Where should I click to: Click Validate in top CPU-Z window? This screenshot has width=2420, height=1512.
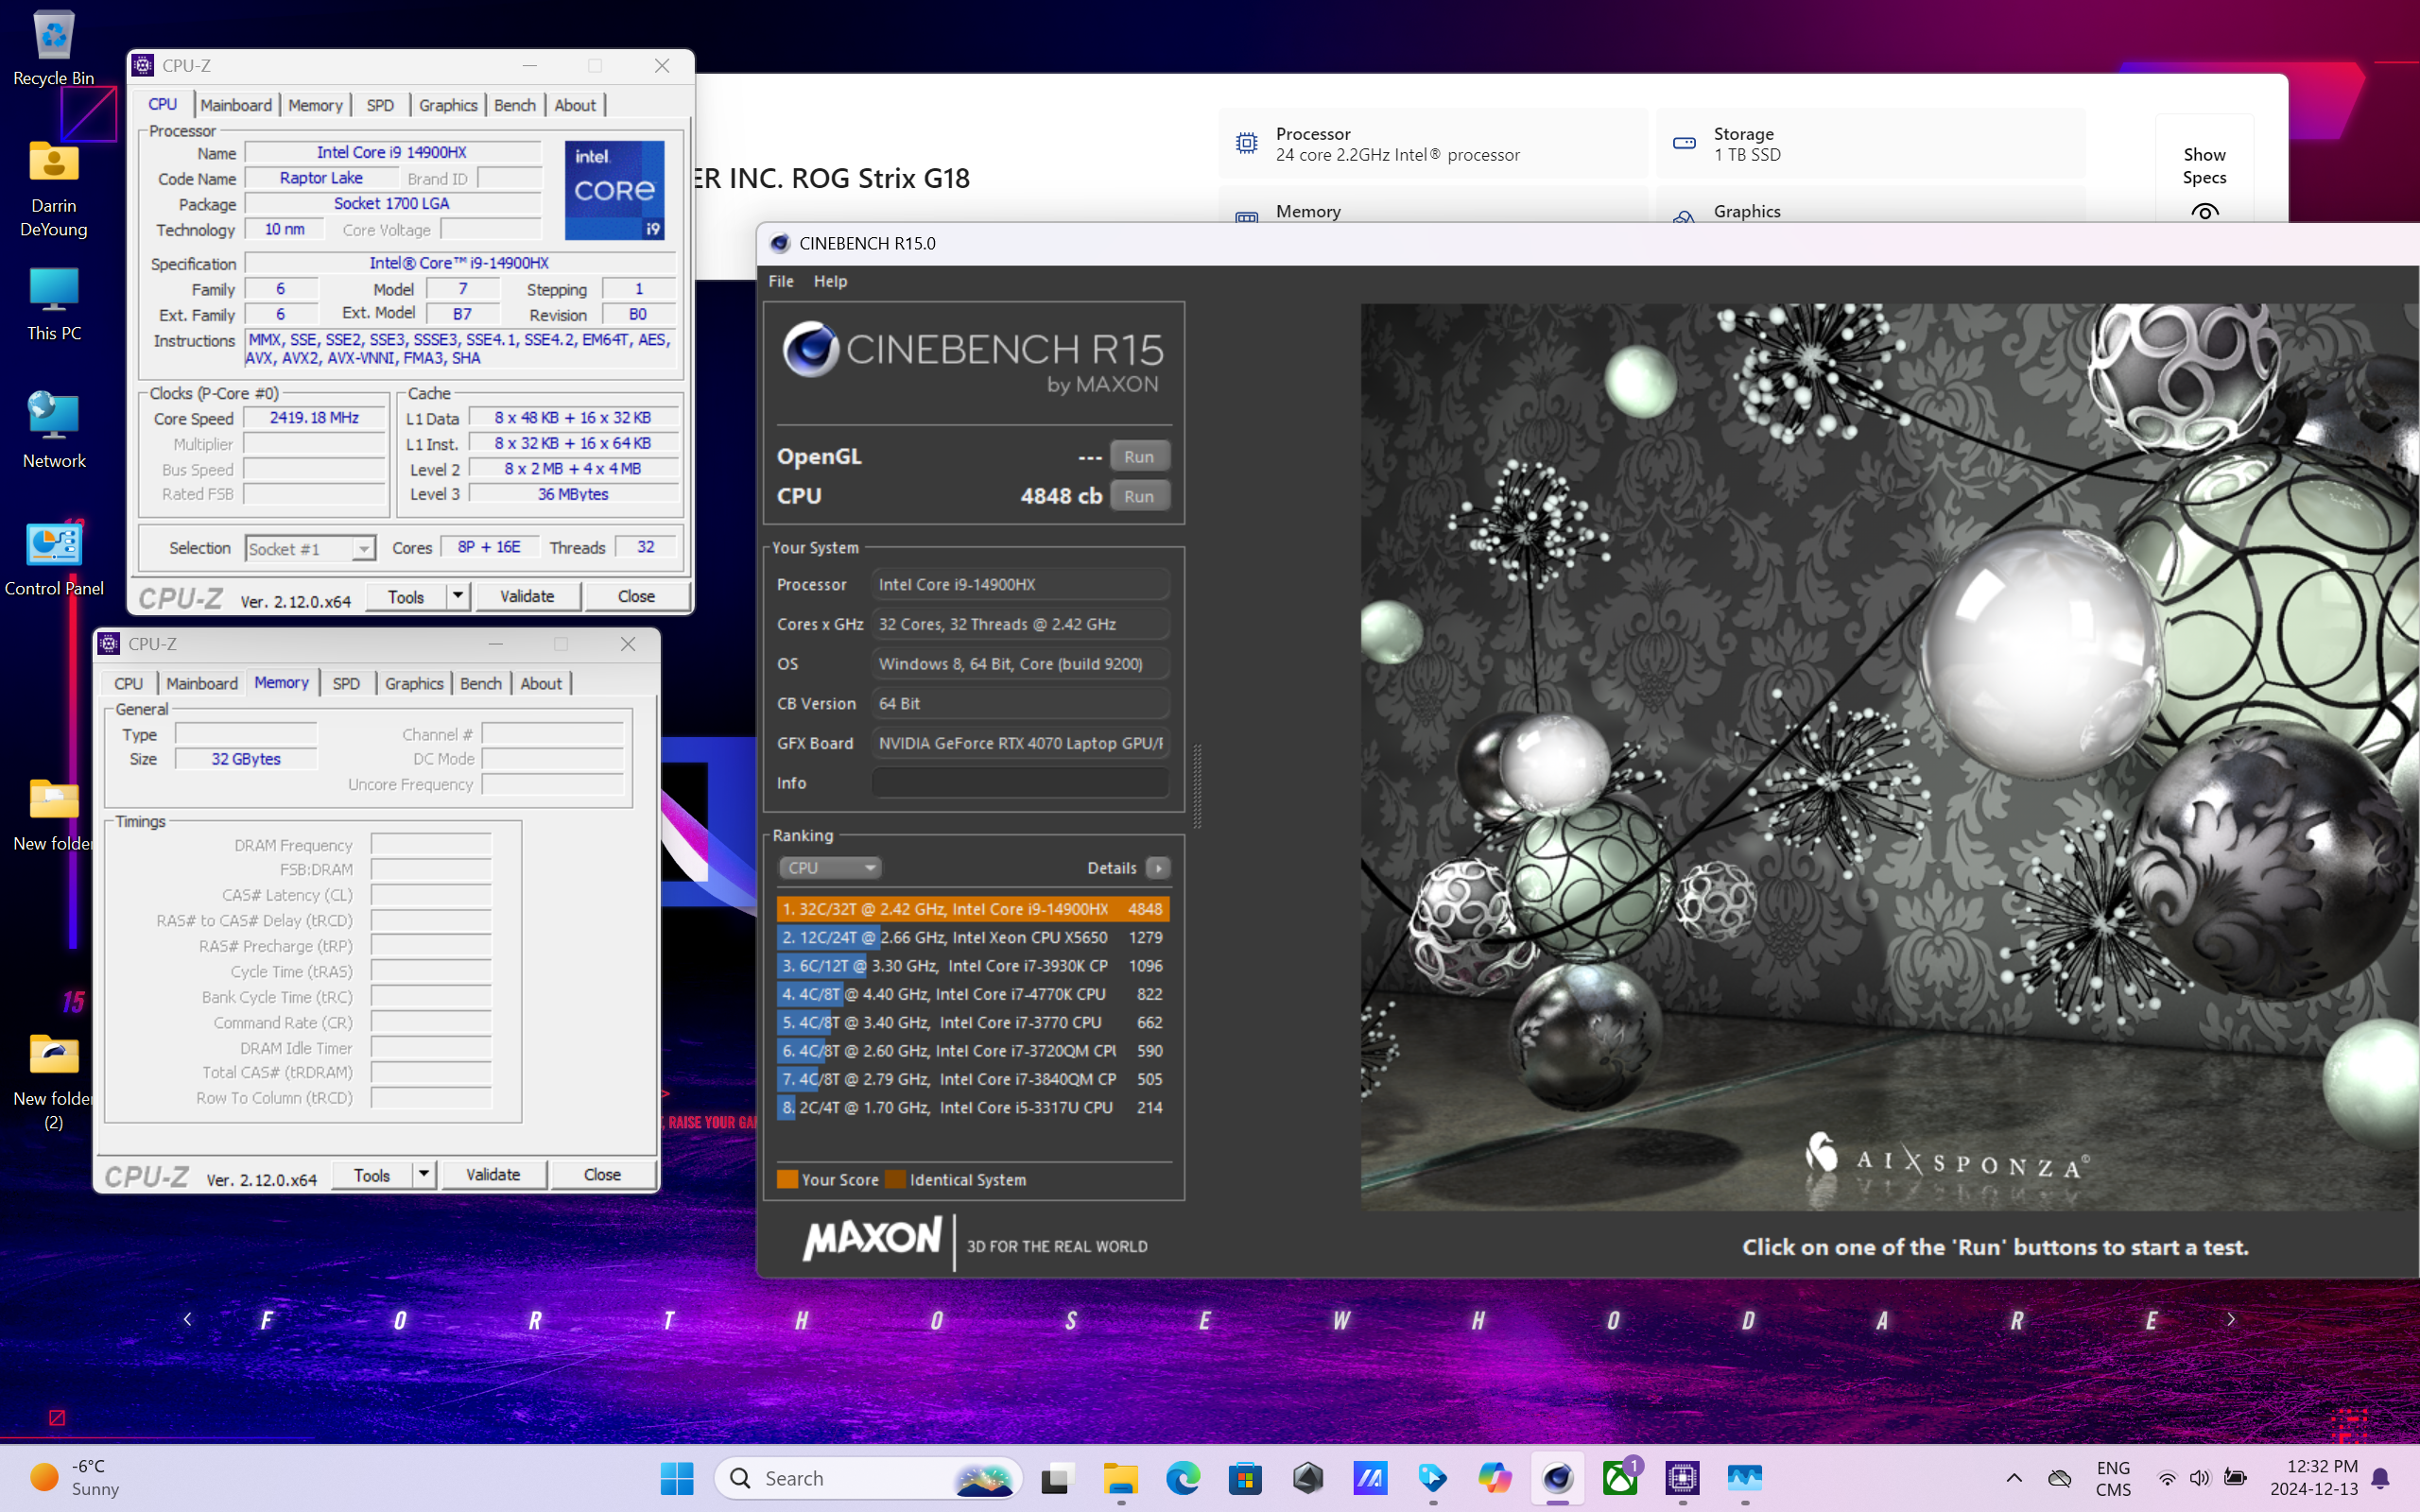pyautogui.click(x=527, y=596)
